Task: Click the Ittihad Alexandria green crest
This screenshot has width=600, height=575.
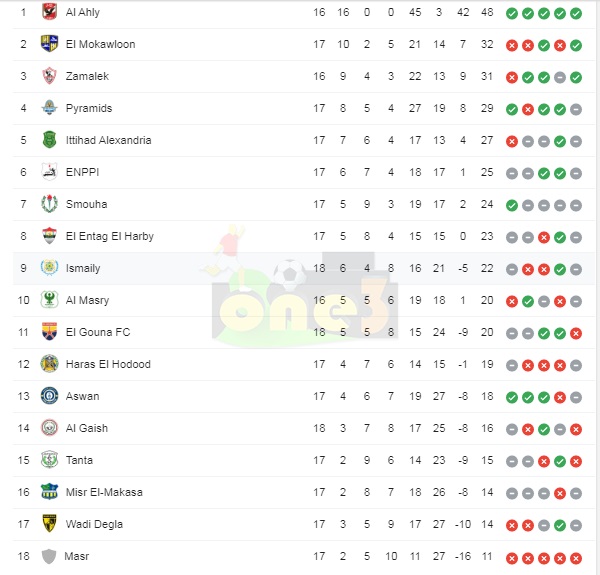Action: coord(49,140)
